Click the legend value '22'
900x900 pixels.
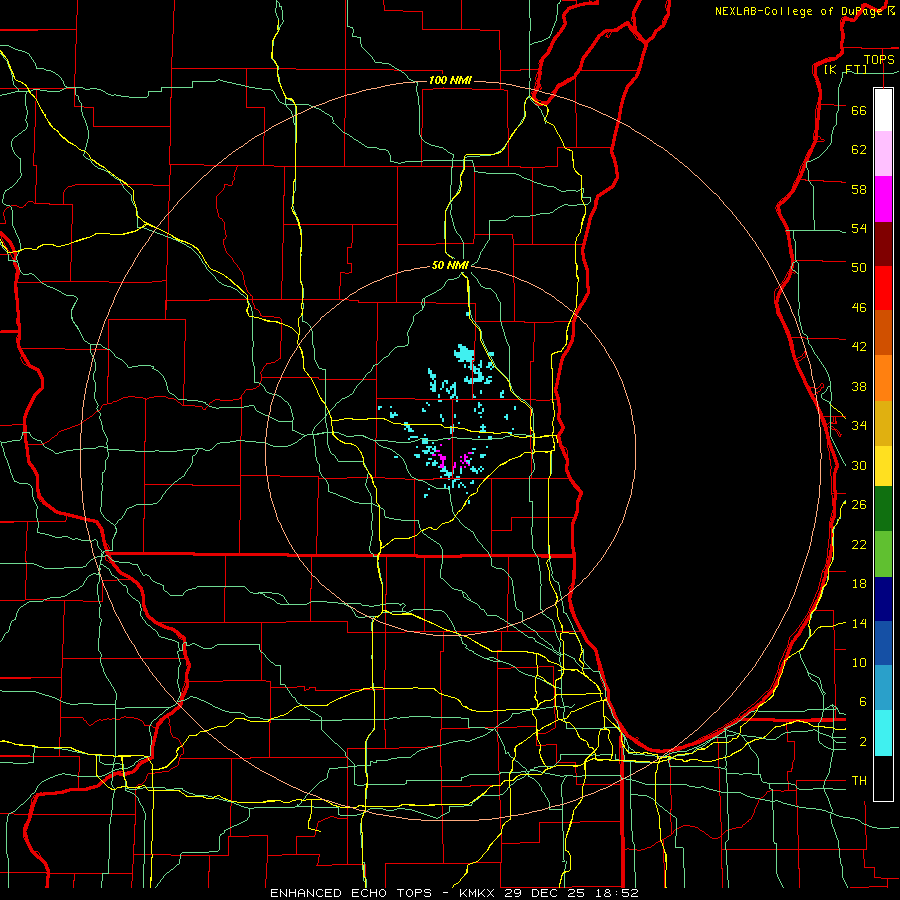point(859,544)
